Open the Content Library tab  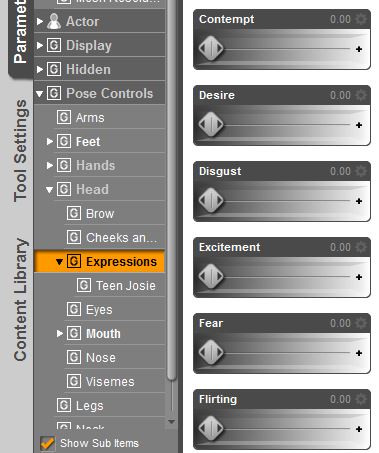tap(20, 299)
